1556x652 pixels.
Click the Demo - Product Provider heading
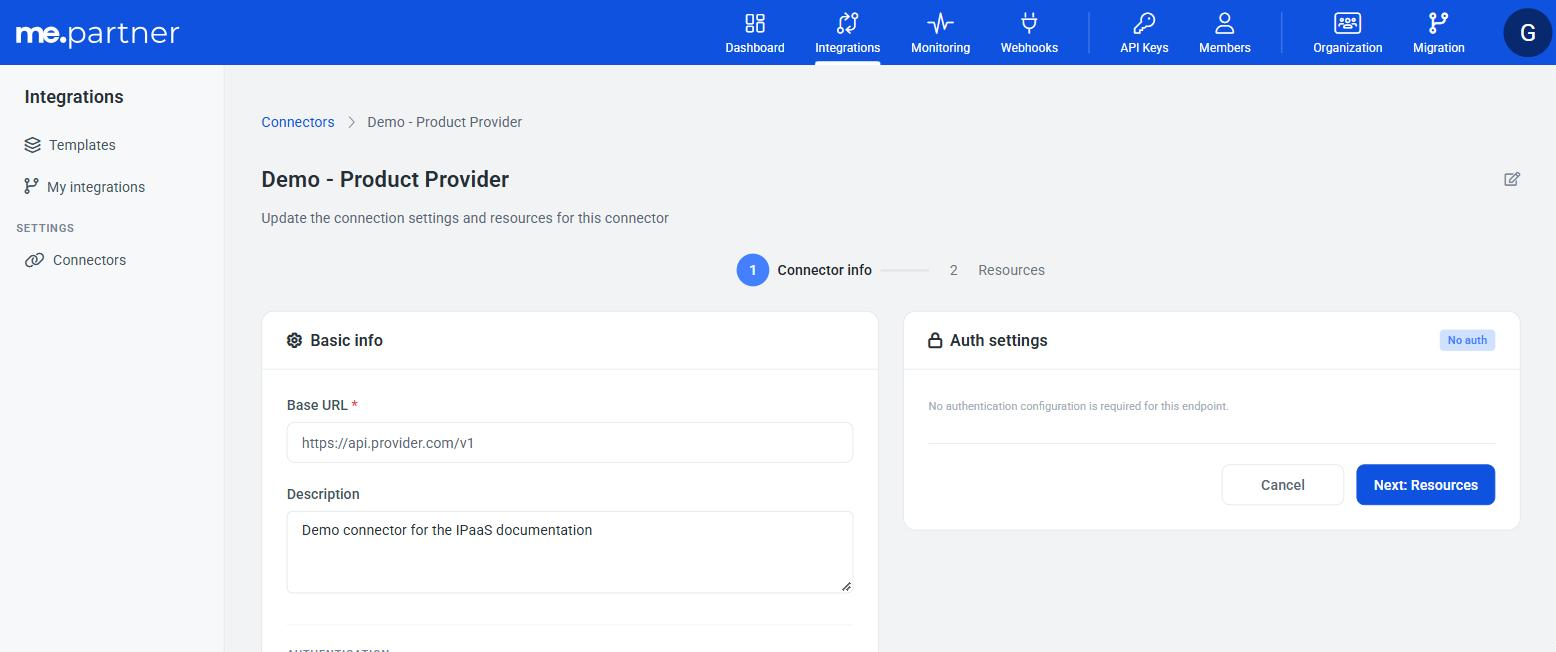coord(385,179)
